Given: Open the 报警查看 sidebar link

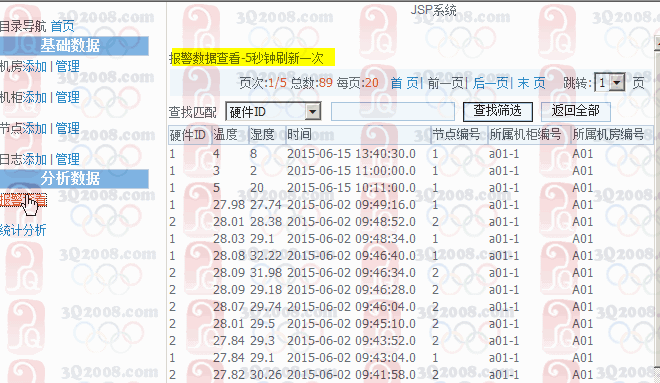Looking at the screenshot, I should tap(24, 200).
